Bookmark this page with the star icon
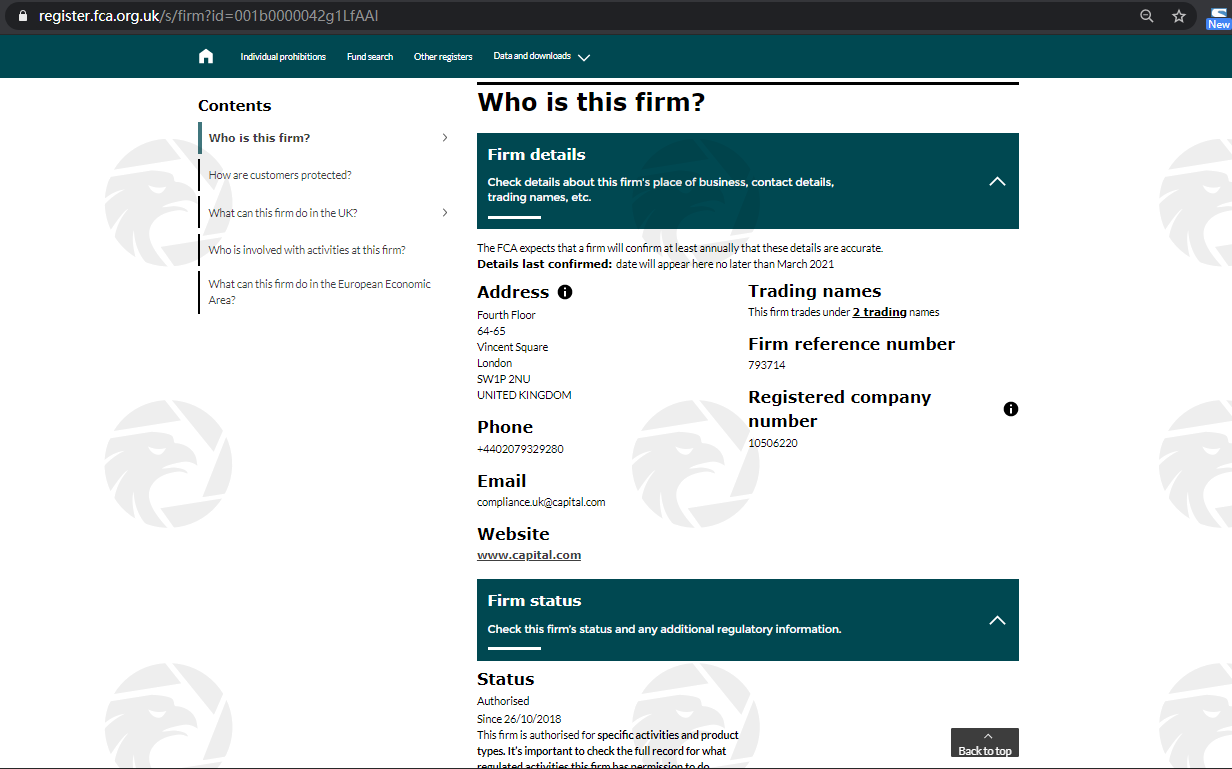 [x=1179, y=16]
